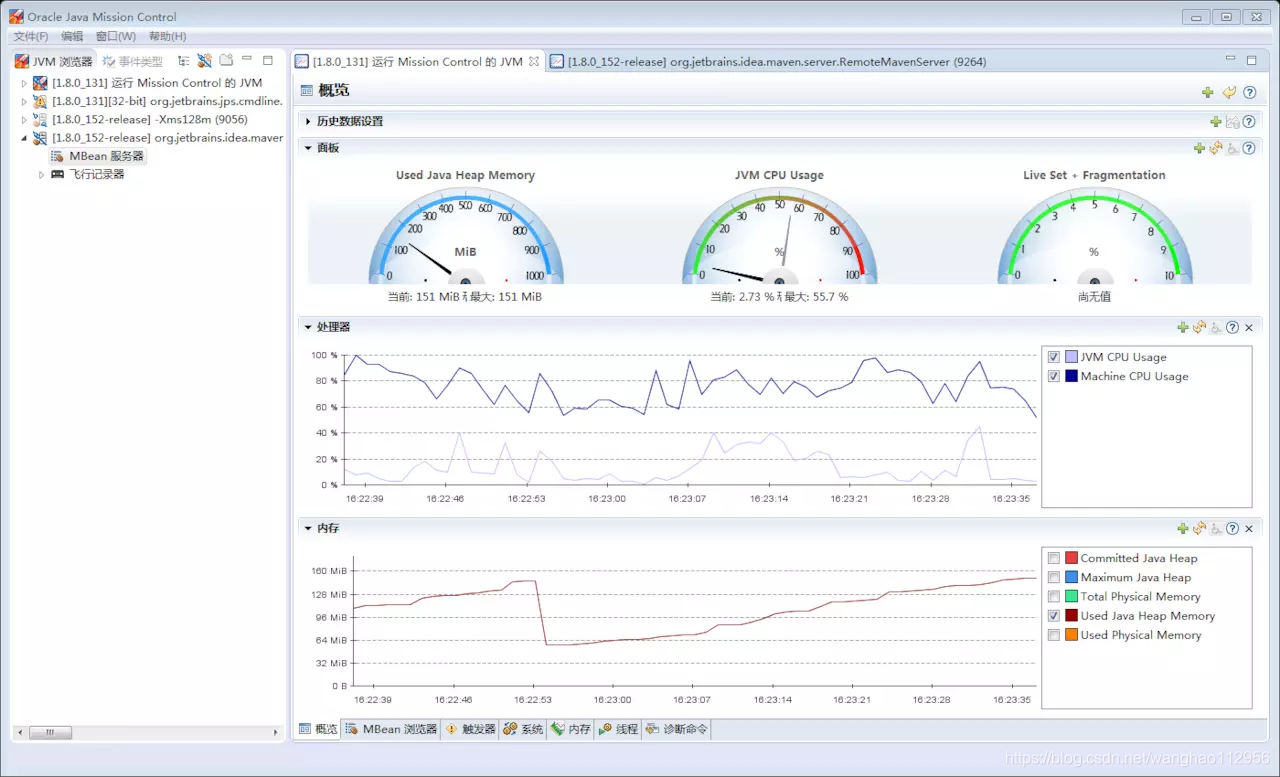Click the new folder icon in JVM browser toolbar
The image size is (1280, 777).
[x=226, y=61]
